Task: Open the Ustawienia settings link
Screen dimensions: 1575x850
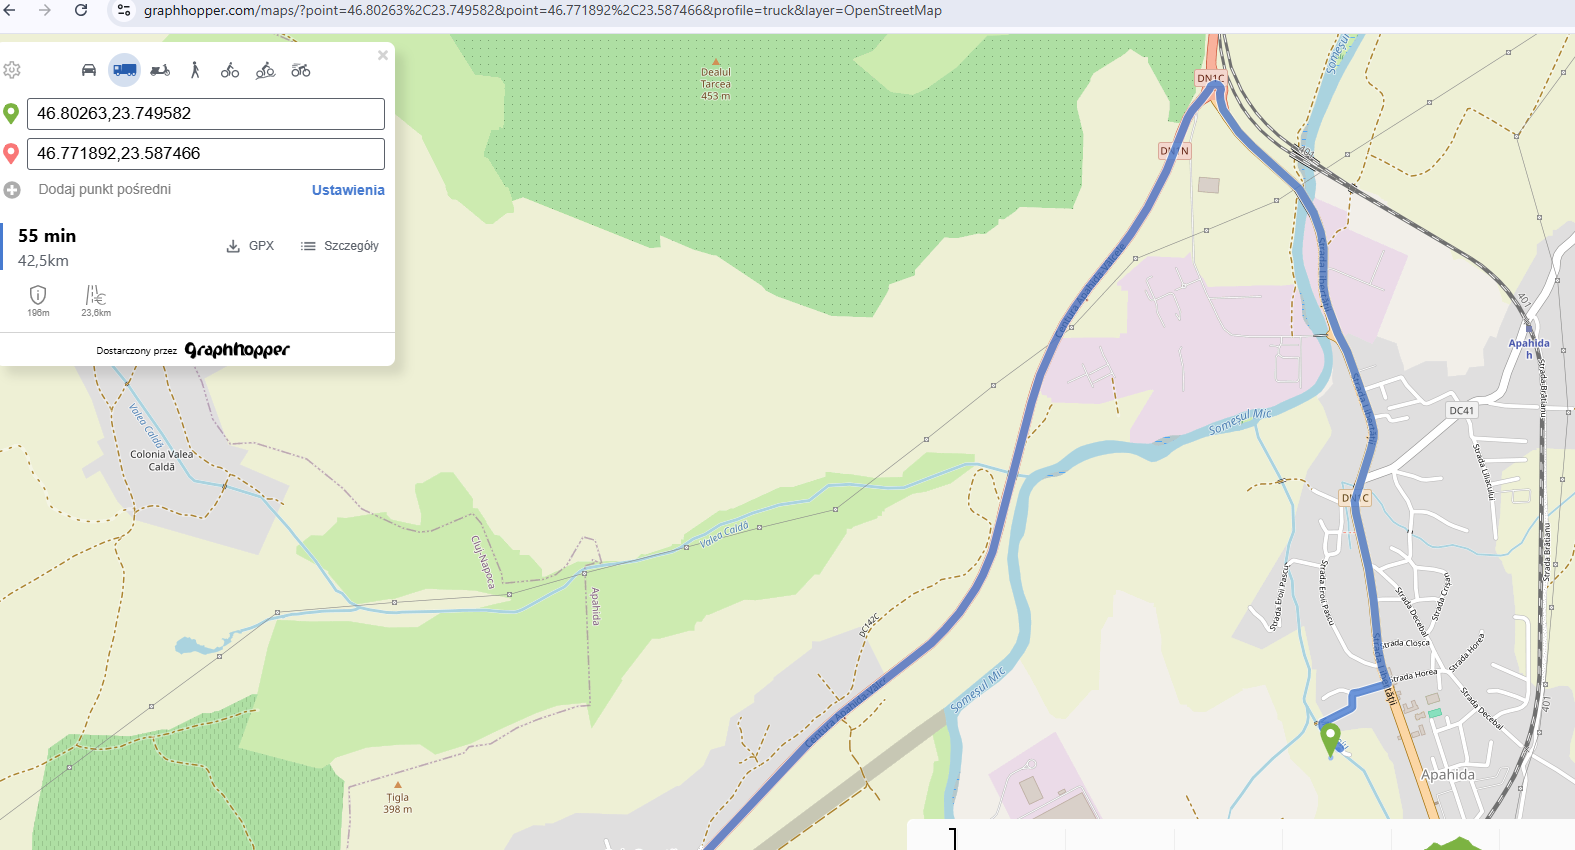Action: (x=348, y=190)
